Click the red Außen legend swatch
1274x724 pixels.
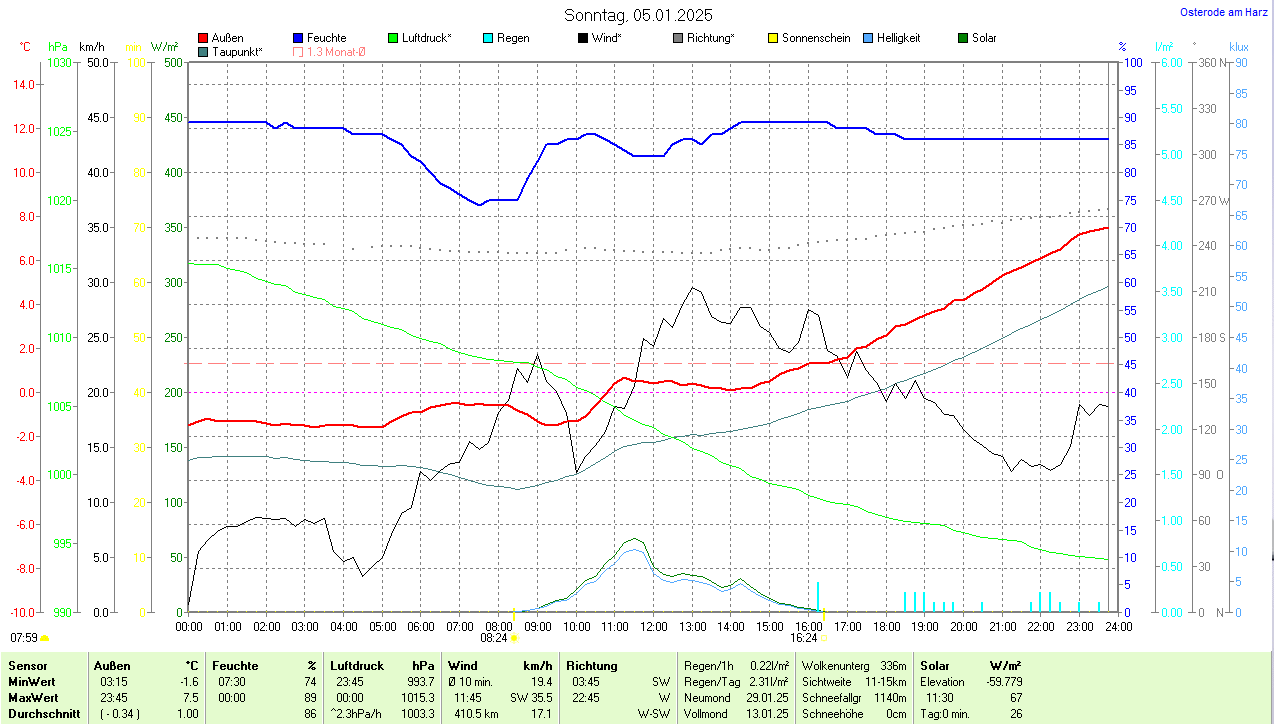(204, 38)
